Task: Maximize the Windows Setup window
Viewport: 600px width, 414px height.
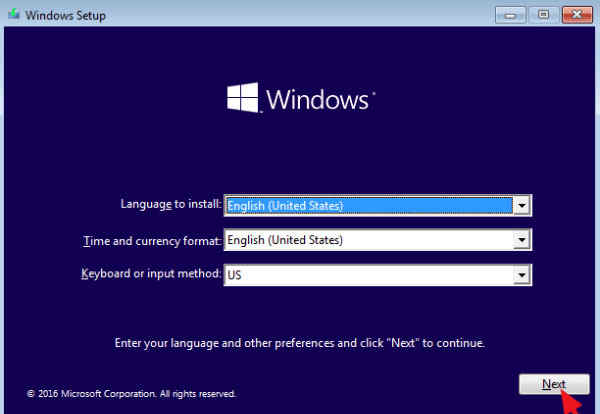Action: [x=543, y=15]
